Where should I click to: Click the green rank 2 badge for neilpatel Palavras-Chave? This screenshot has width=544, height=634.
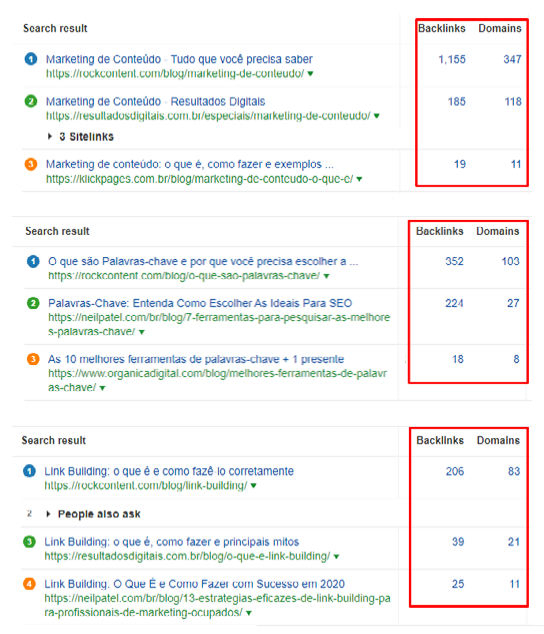[33, 303]
